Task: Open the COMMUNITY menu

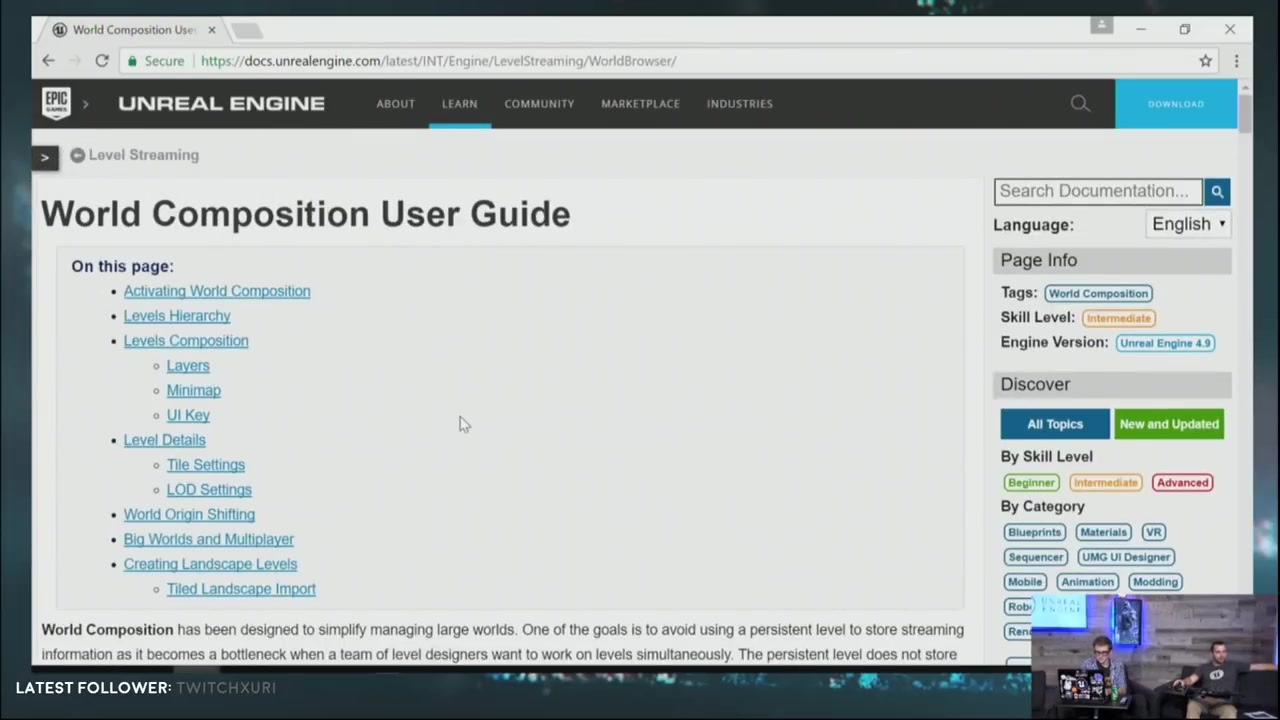Action: (539, 104)
